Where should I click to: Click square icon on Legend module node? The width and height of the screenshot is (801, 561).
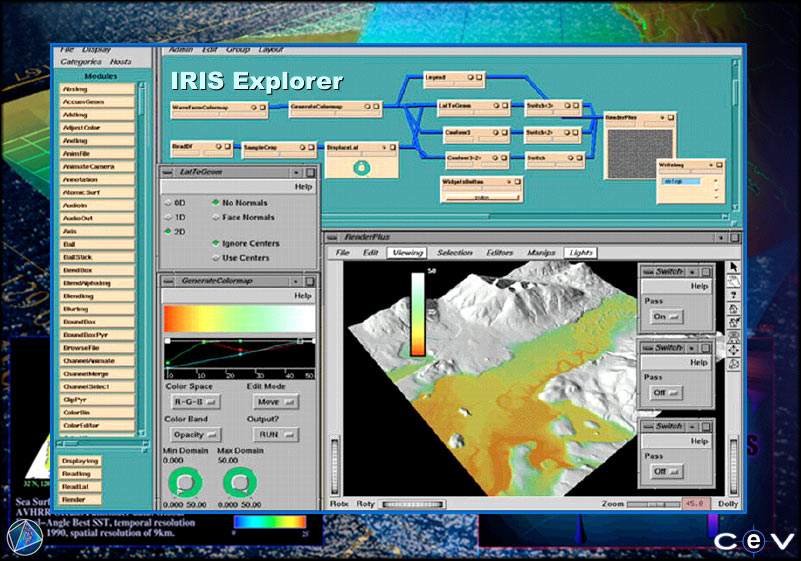coord(479,77)
